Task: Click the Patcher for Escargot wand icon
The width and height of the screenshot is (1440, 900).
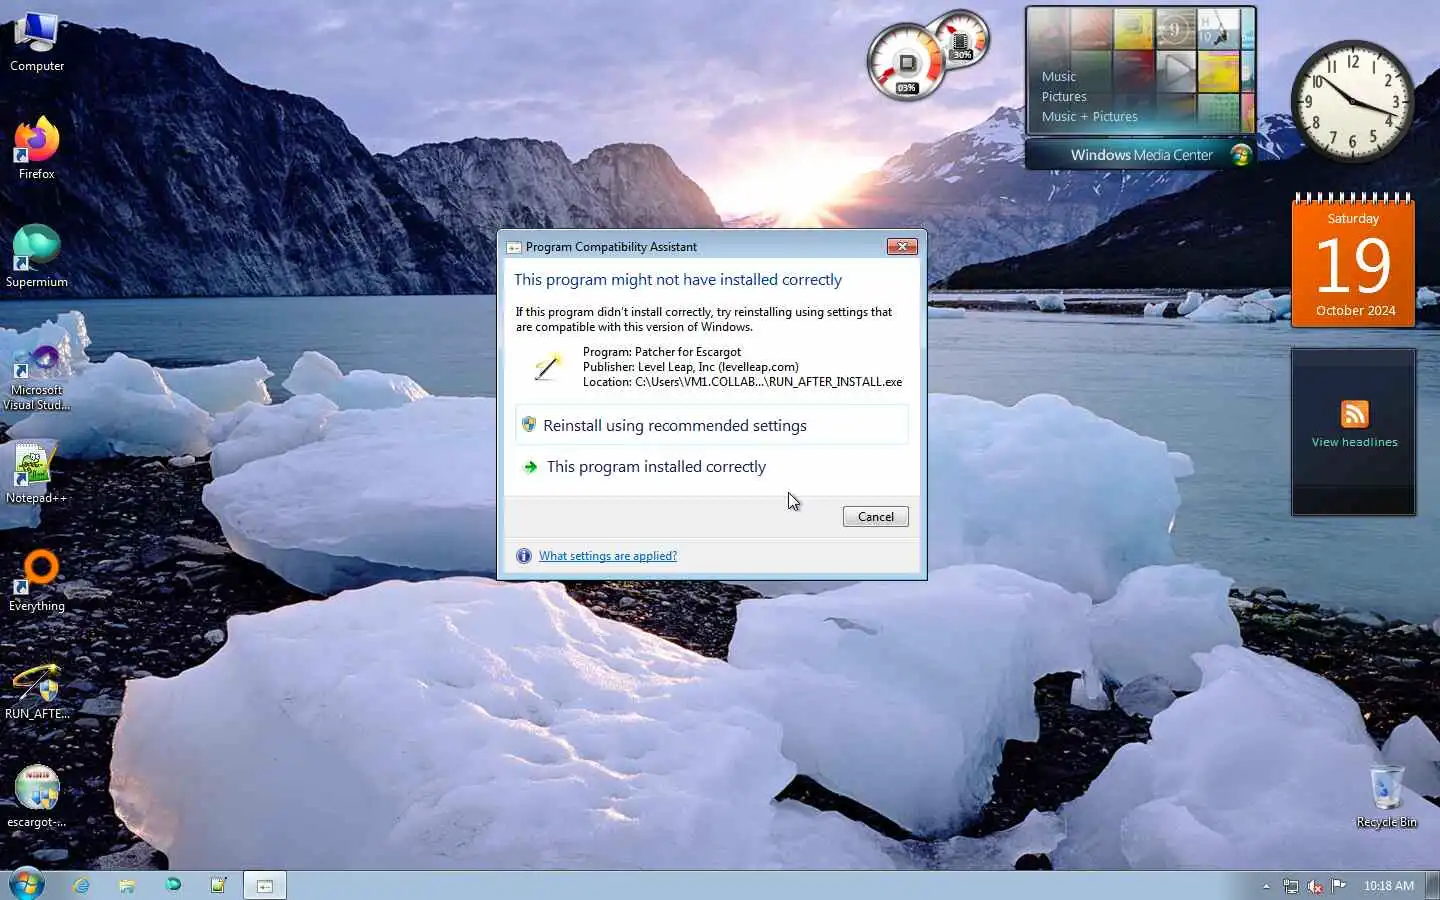Action: (x=547, y=367)
